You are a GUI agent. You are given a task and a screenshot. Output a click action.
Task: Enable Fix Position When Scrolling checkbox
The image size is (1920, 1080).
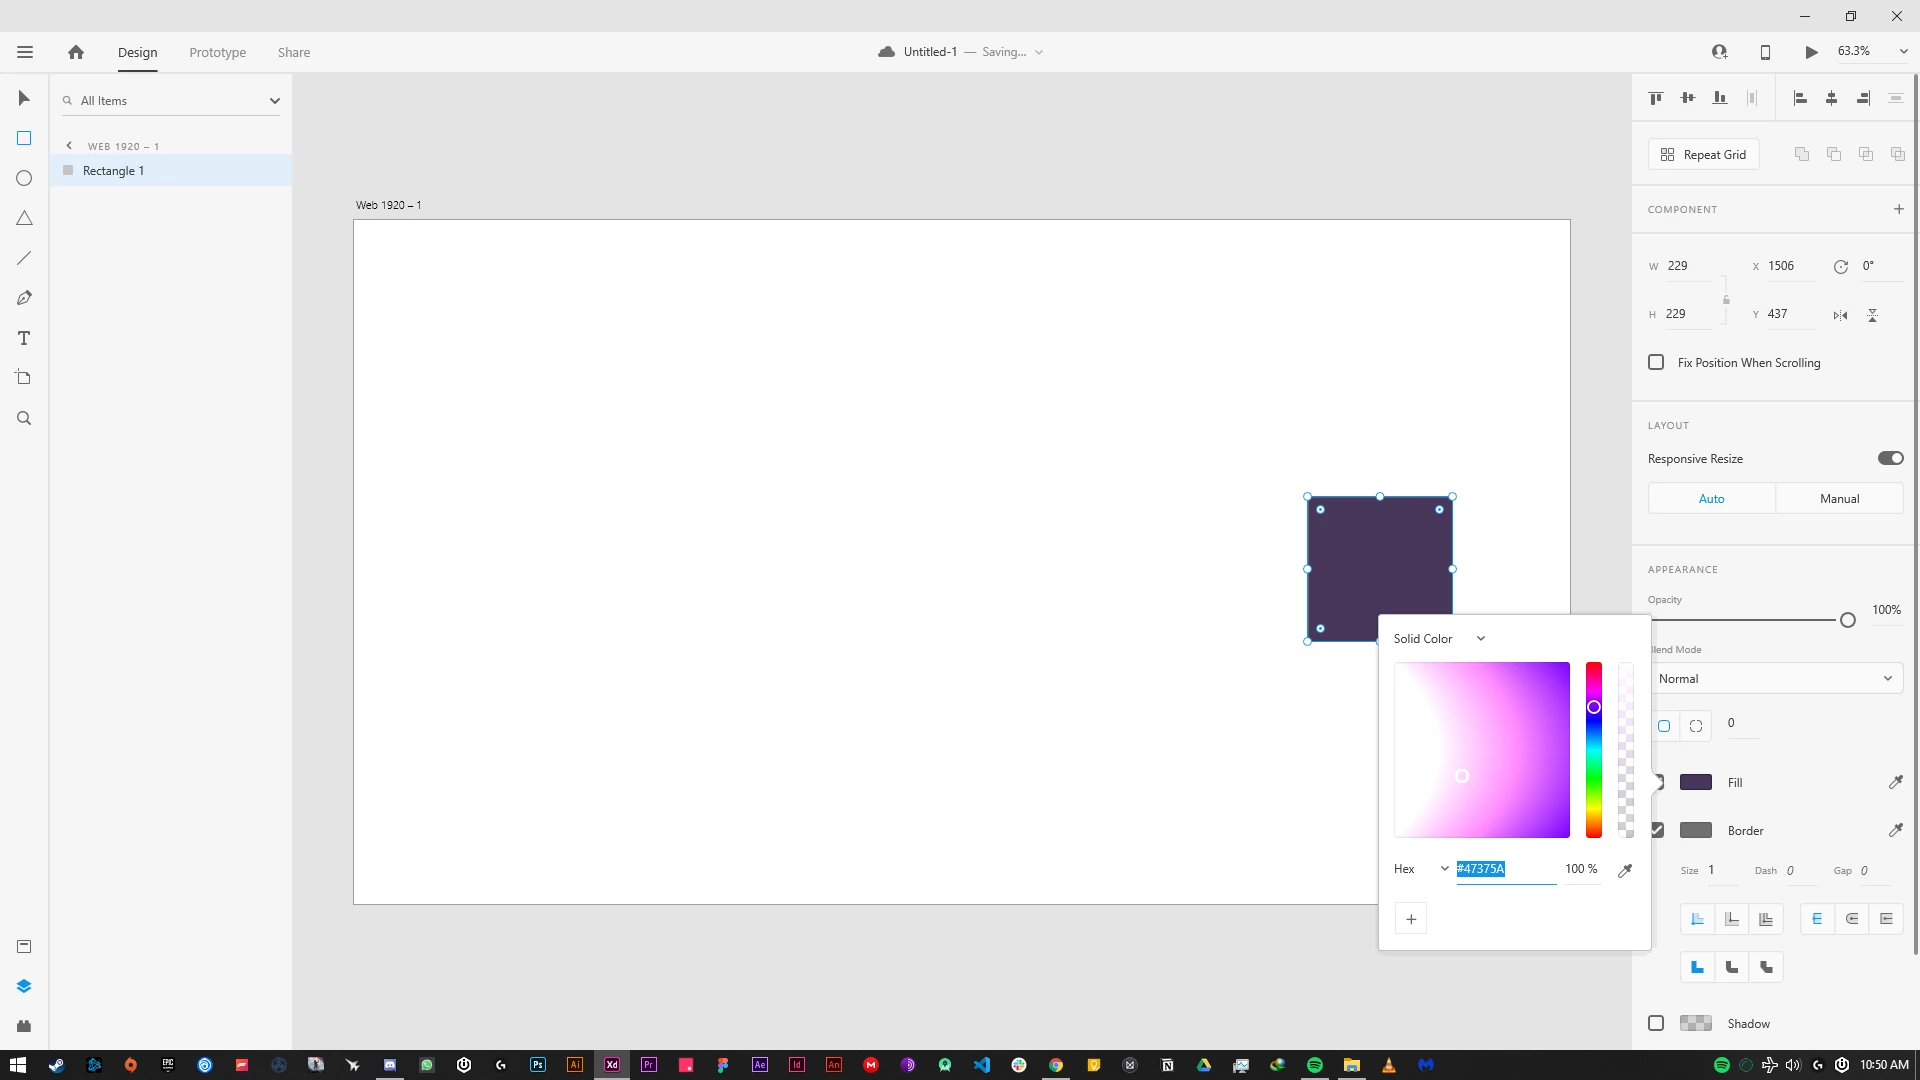tap(1656, 362)
